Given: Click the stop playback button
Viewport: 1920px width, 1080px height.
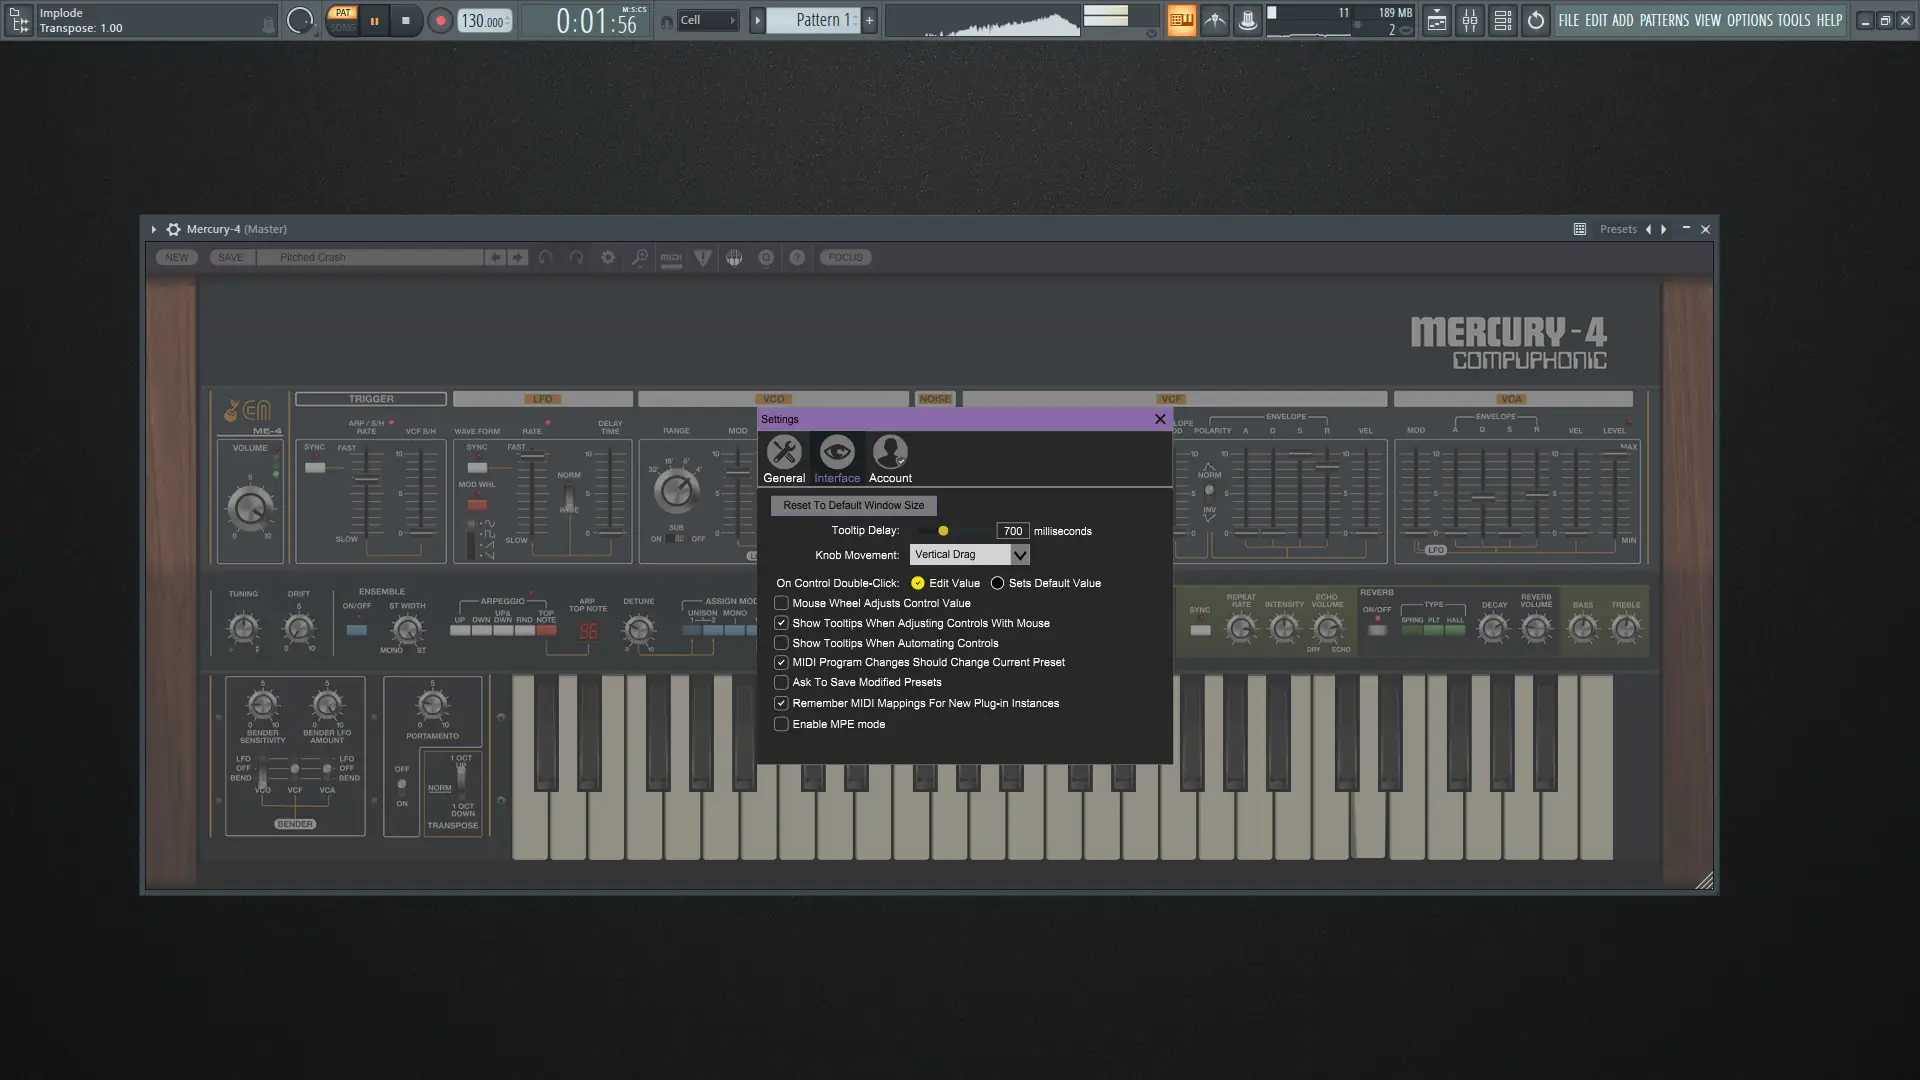Looking at the screenshot, I should tap(405, 21).
